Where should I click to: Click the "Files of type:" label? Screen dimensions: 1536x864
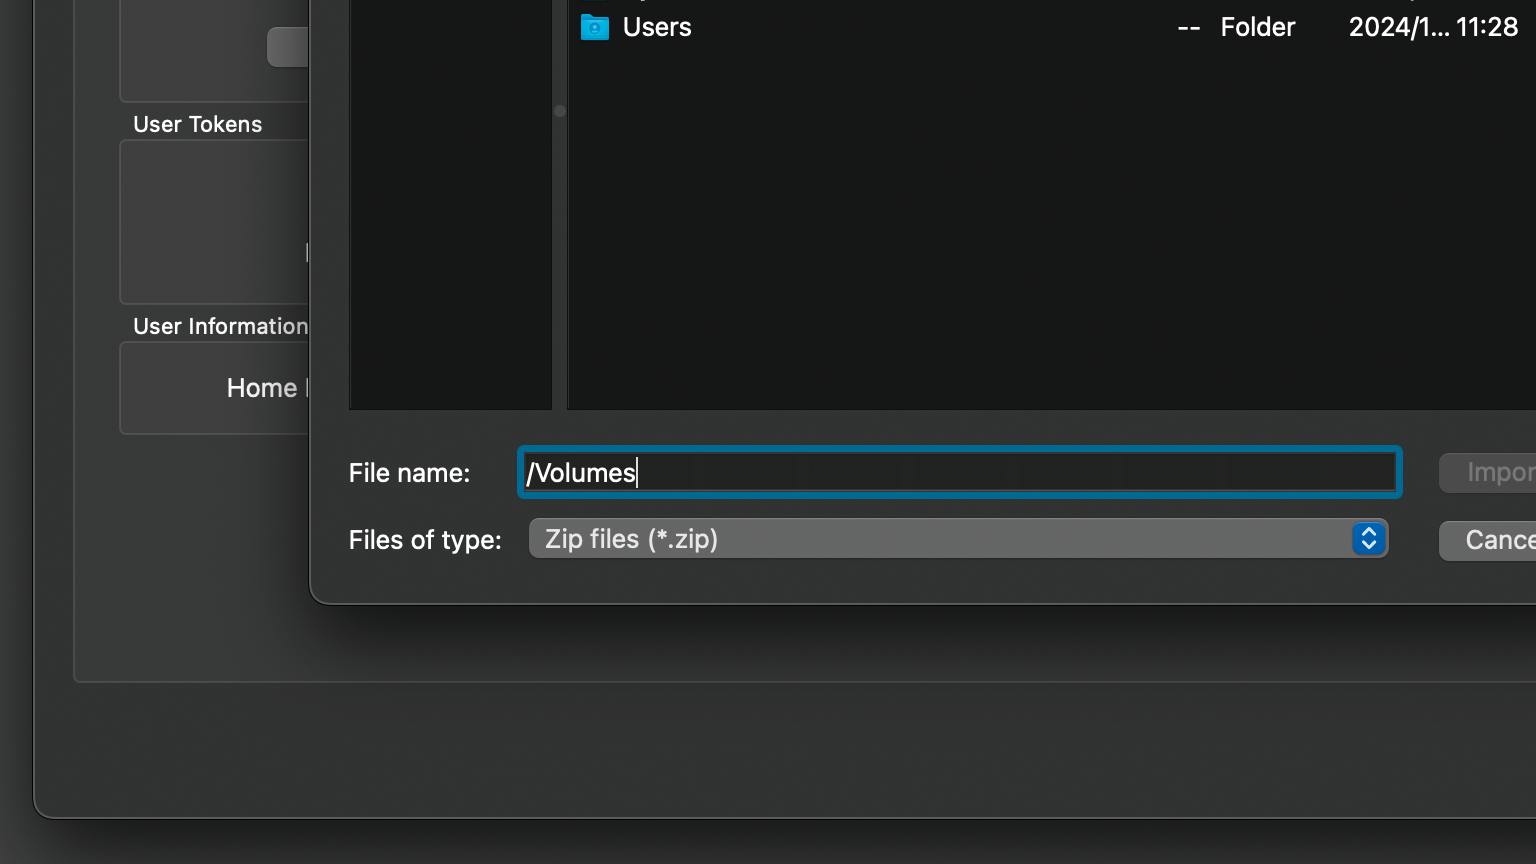click(x=425, y=540)
